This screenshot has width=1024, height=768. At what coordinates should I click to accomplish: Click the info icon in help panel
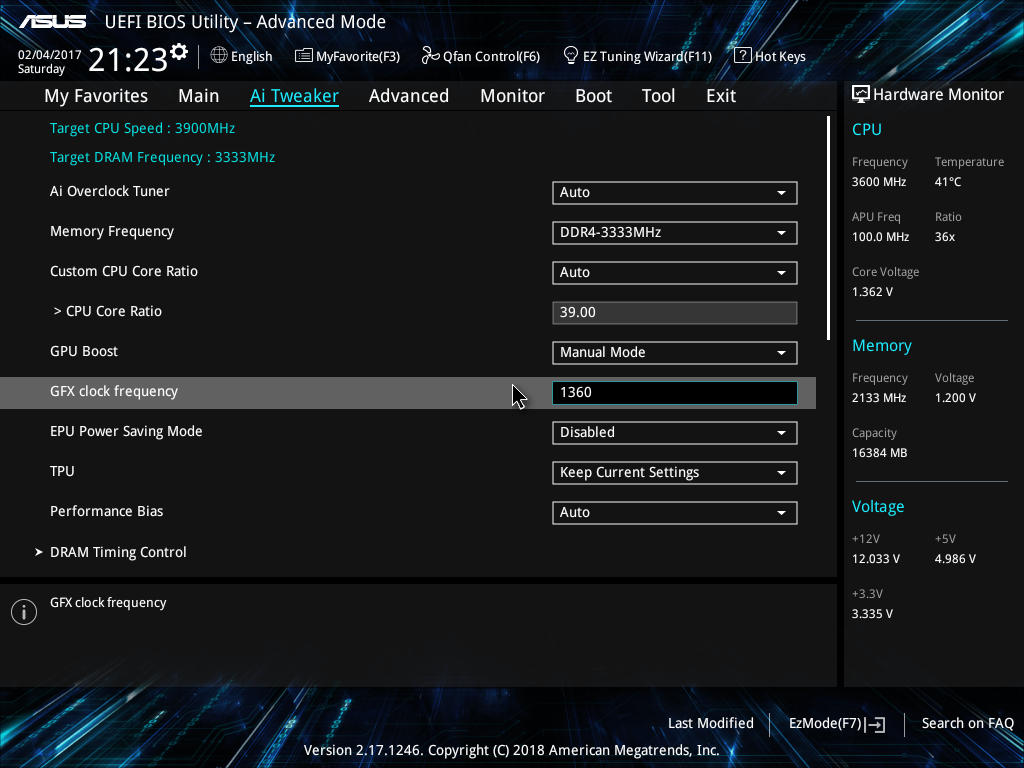point(23,612)
